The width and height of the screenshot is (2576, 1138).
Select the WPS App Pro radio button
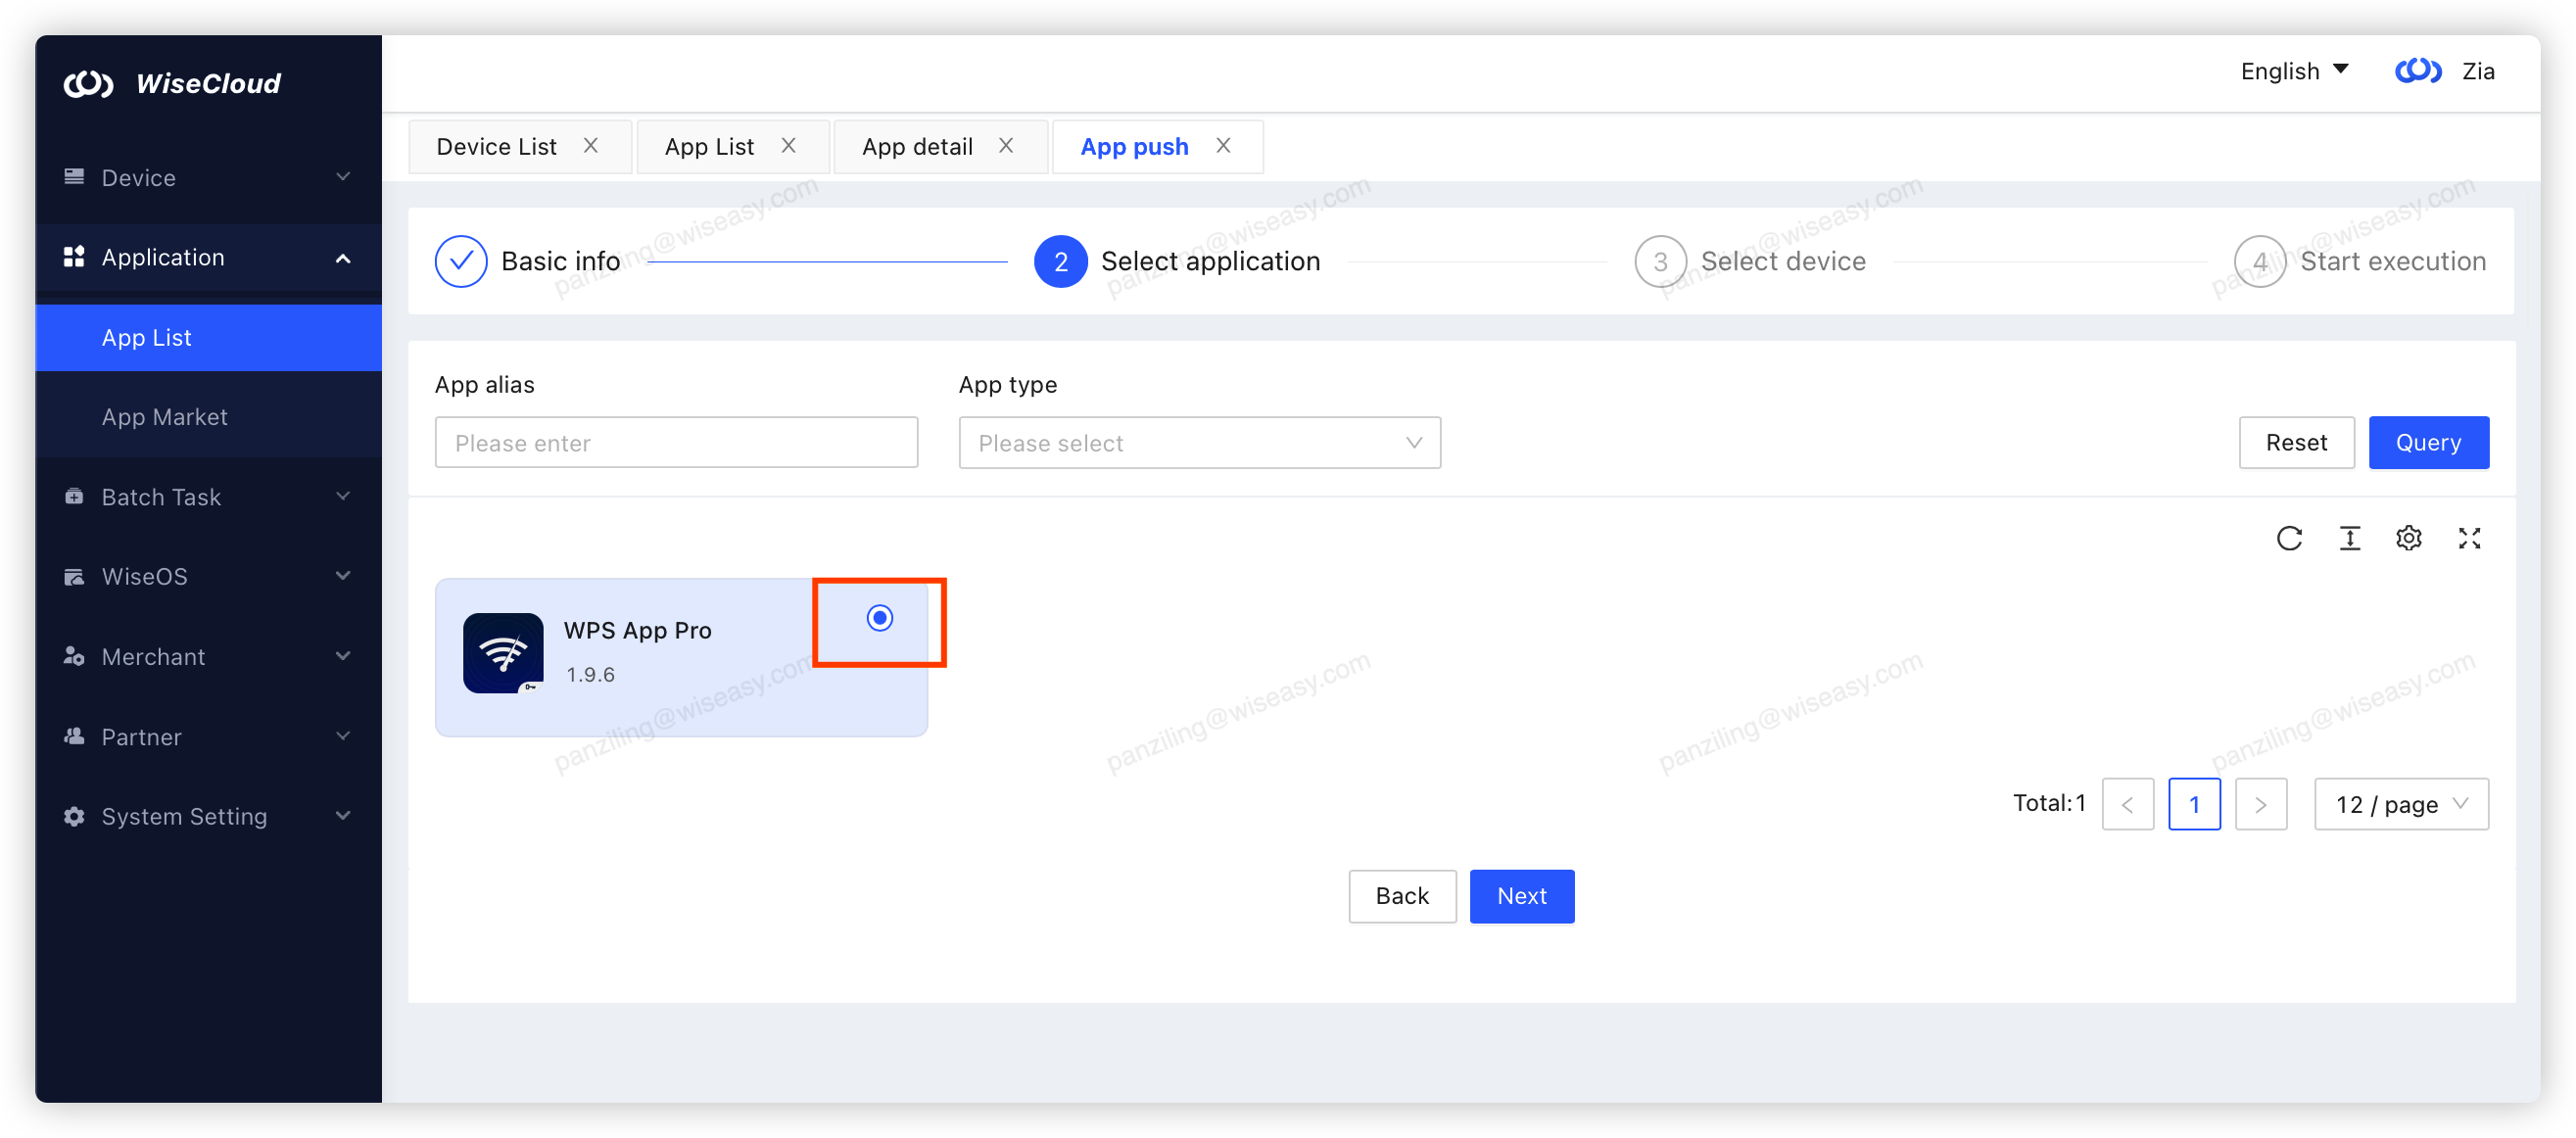coord(879,619)
